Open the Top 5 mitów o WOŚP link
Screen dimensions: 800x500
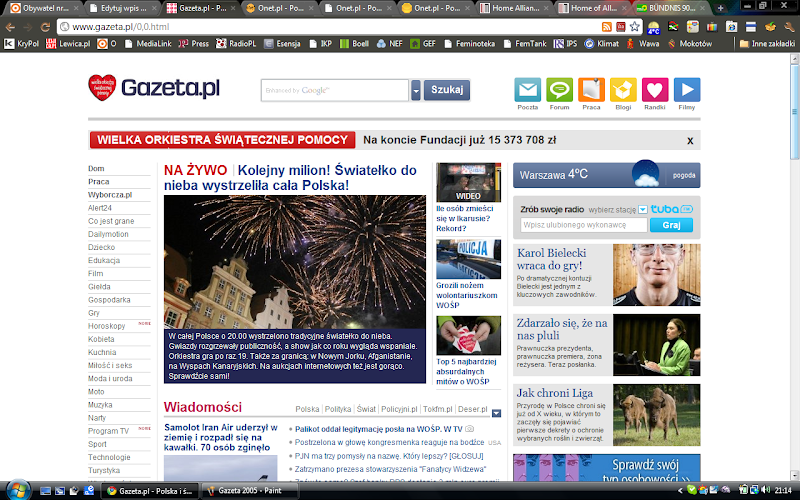pyautogui.click(x=466, y=371)
